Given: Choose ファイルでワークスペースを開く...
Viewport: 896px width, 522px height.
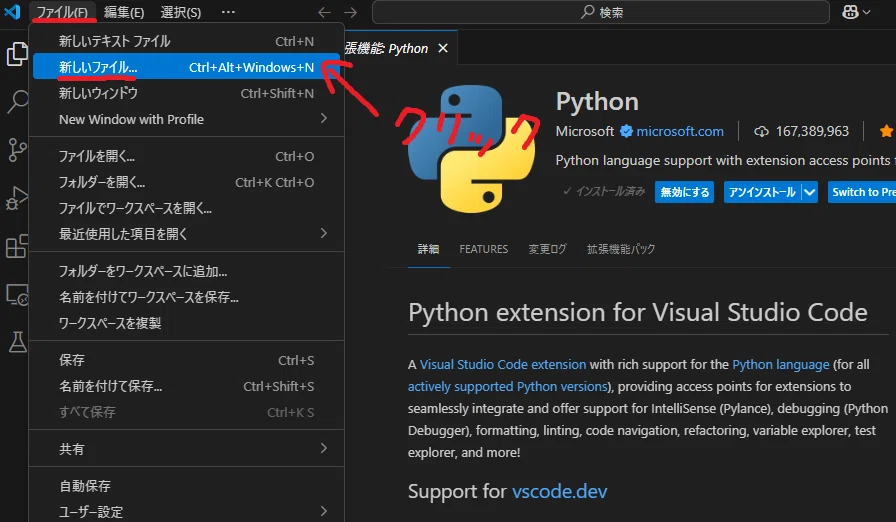Looking at the screenshot, I should (x=186, y=208).
